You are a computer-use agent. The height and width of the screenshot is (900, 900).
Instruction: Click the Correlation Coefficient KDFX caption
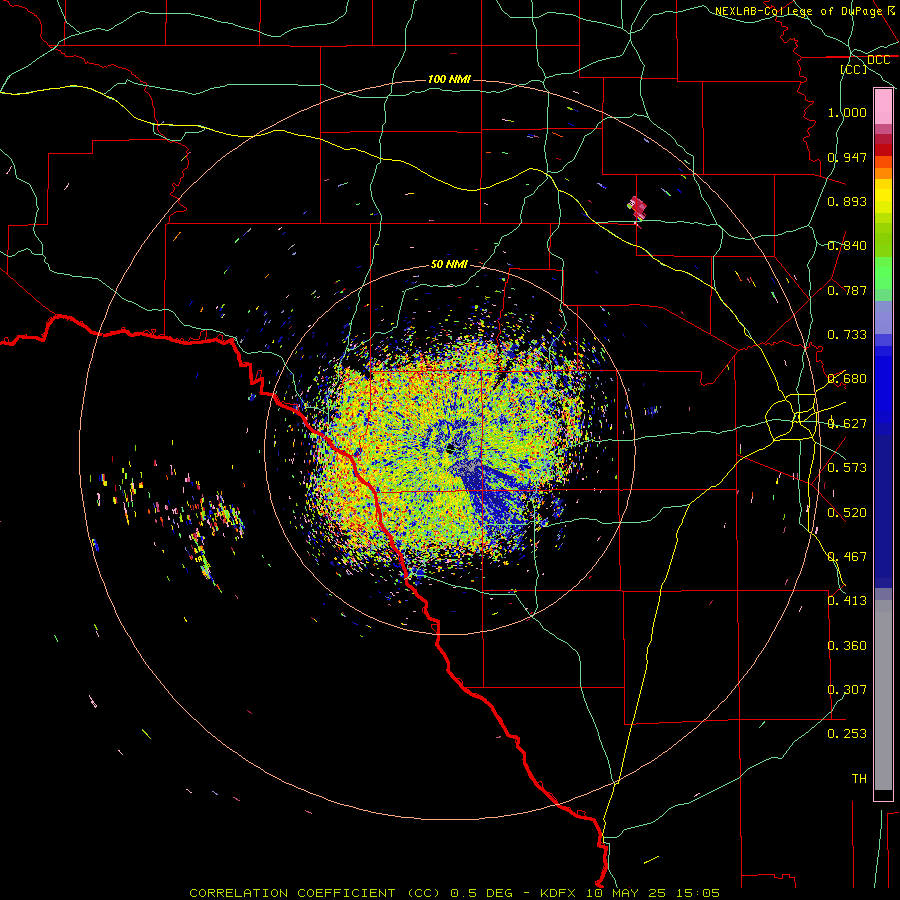[454, 893]
